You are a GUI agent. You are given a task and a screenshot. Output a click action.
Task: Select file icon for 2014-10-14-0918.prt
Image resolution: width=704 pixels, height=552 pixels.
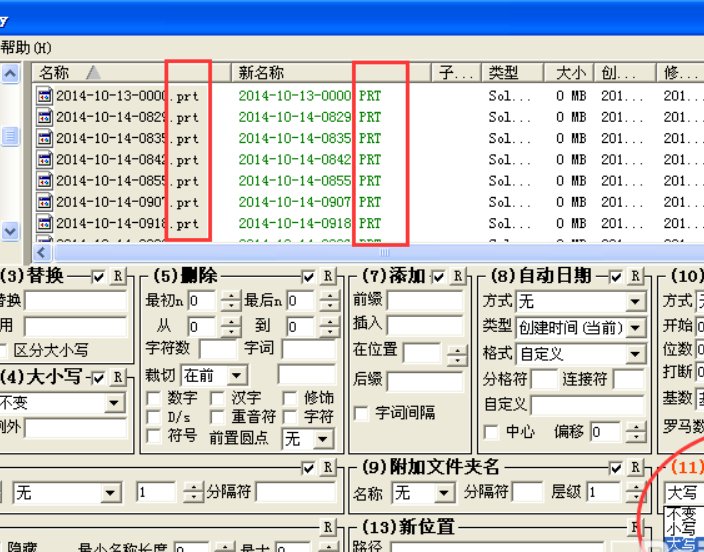point(44,223)
